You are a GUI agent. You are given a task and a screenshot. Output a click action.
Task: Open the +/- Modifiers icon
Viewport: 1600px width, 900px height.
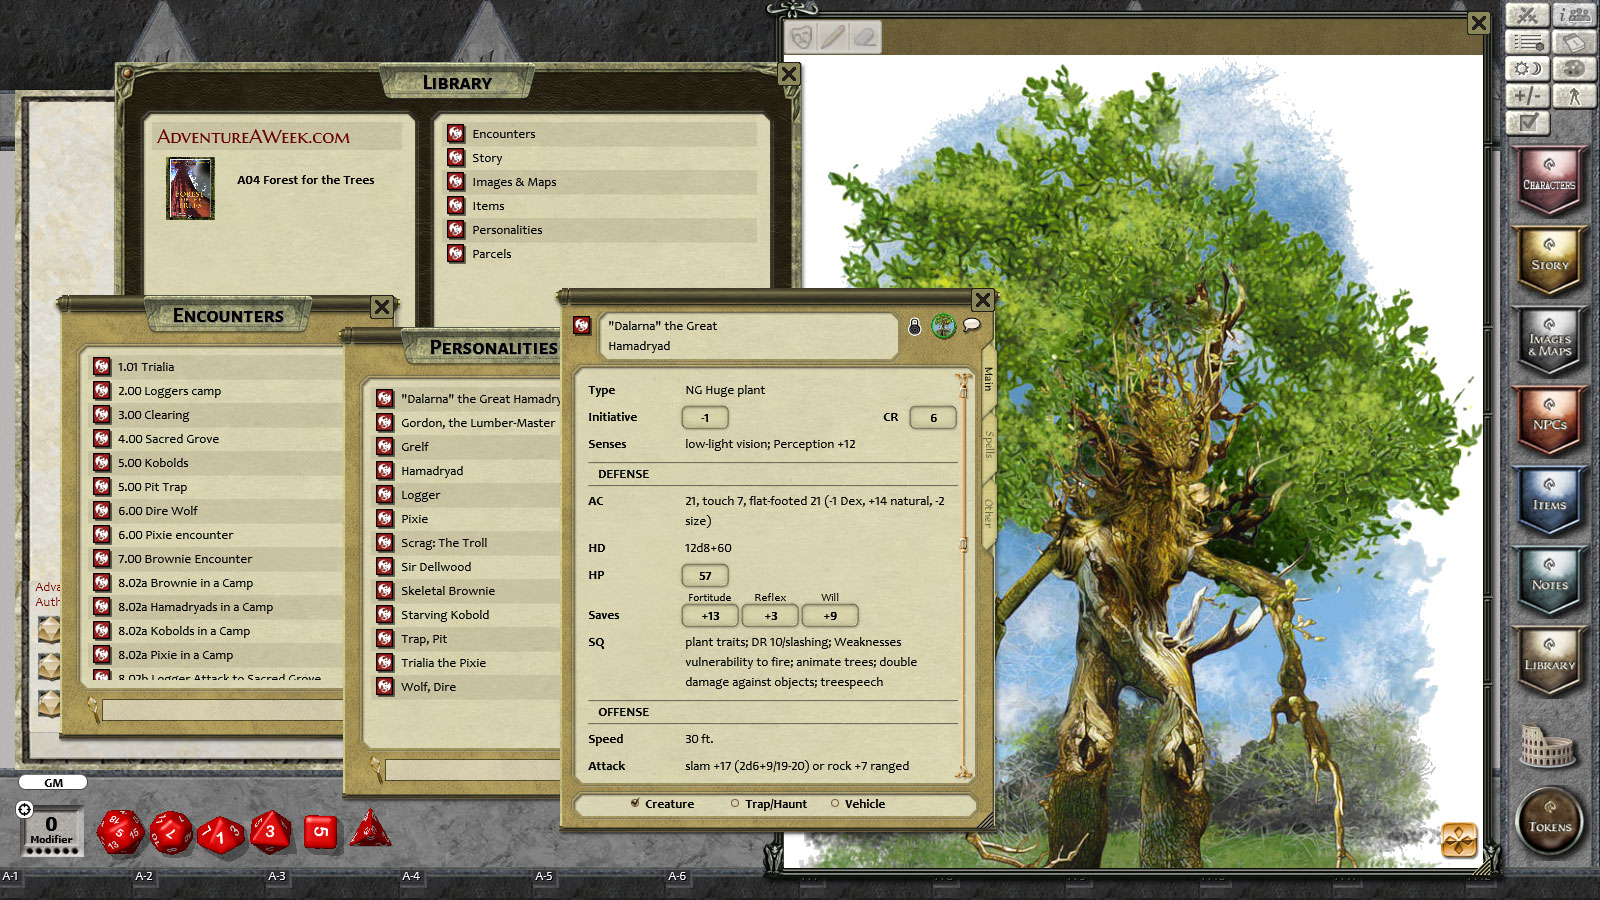pyautogui.click(x=1527, y=95)
